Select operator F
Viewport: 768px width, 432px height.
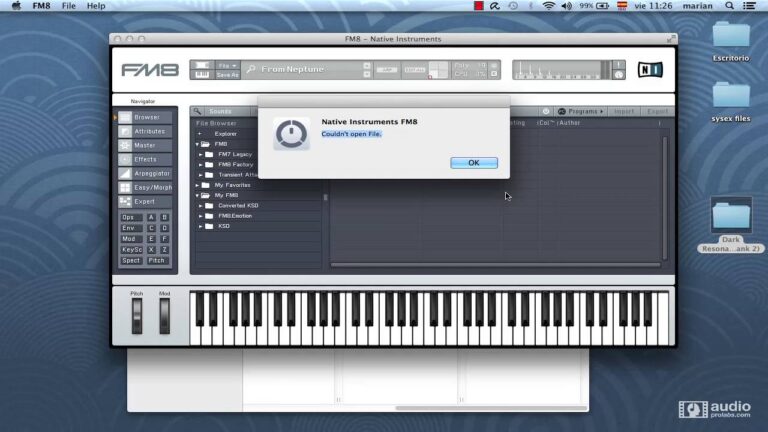(x=165, y=239)
